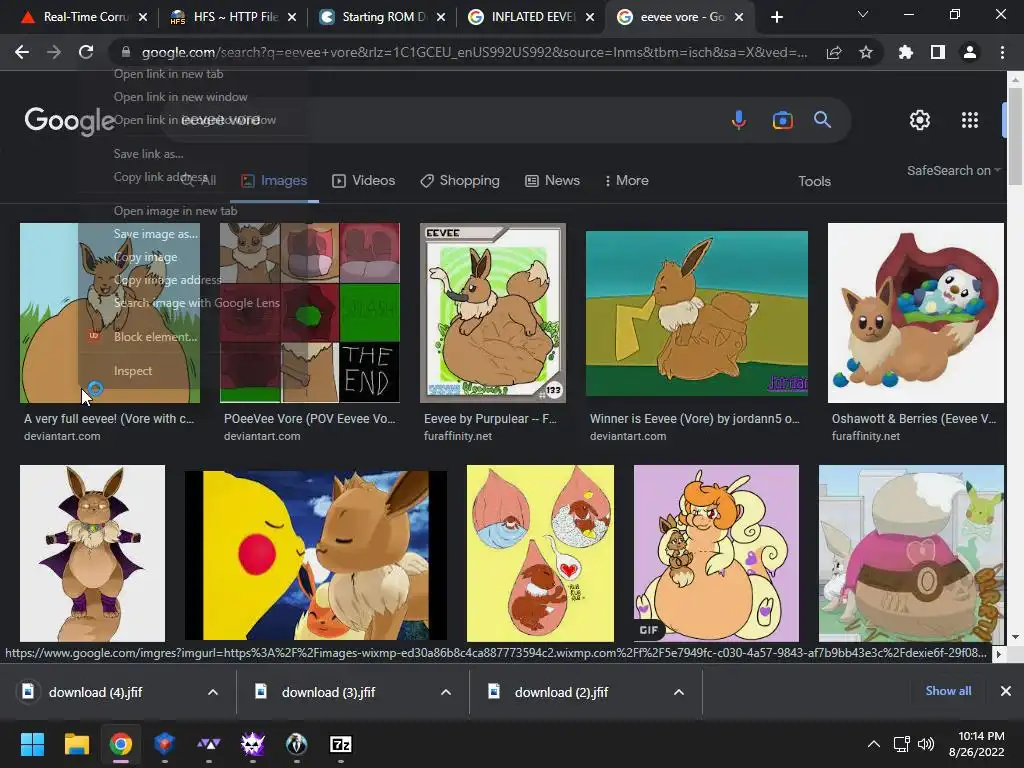Open the download (4).jfif file
This screenshot has width=1024, height=768.
[x=95, y=692]
